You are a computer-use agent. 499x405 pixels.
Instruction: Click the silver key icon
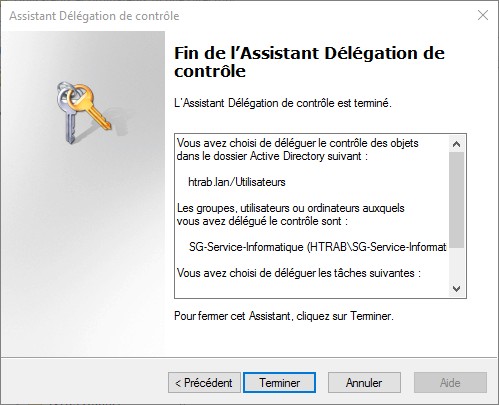click(68, 115)
